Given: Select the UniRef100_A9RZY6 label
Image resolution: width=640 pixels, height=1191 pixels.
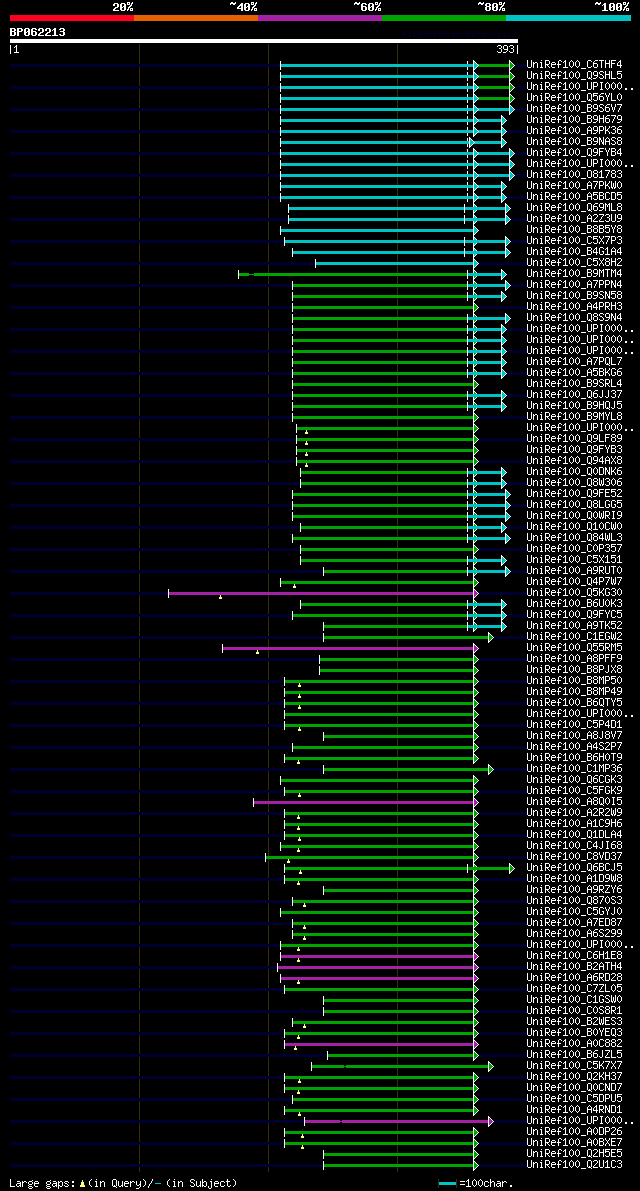Looking at the screenshot, I should (574, 890).
